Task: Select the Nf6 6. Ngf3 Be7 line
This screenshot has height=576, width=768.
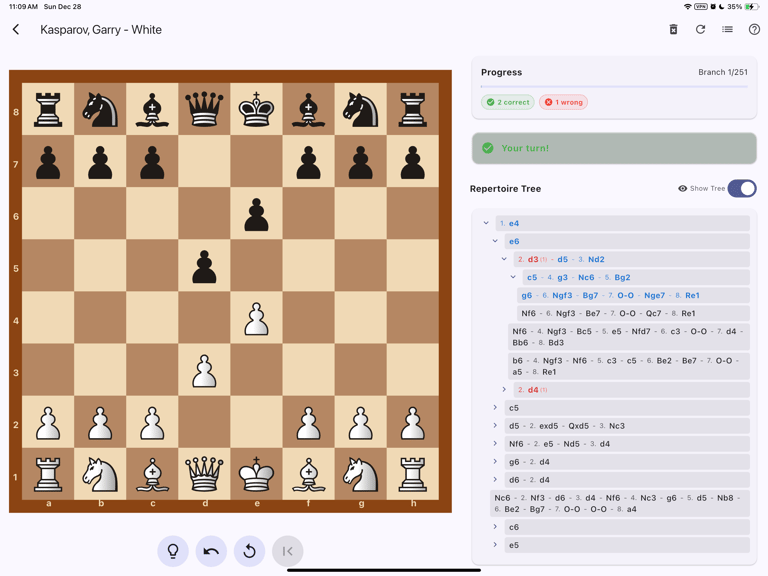Action: pos(633,313)
